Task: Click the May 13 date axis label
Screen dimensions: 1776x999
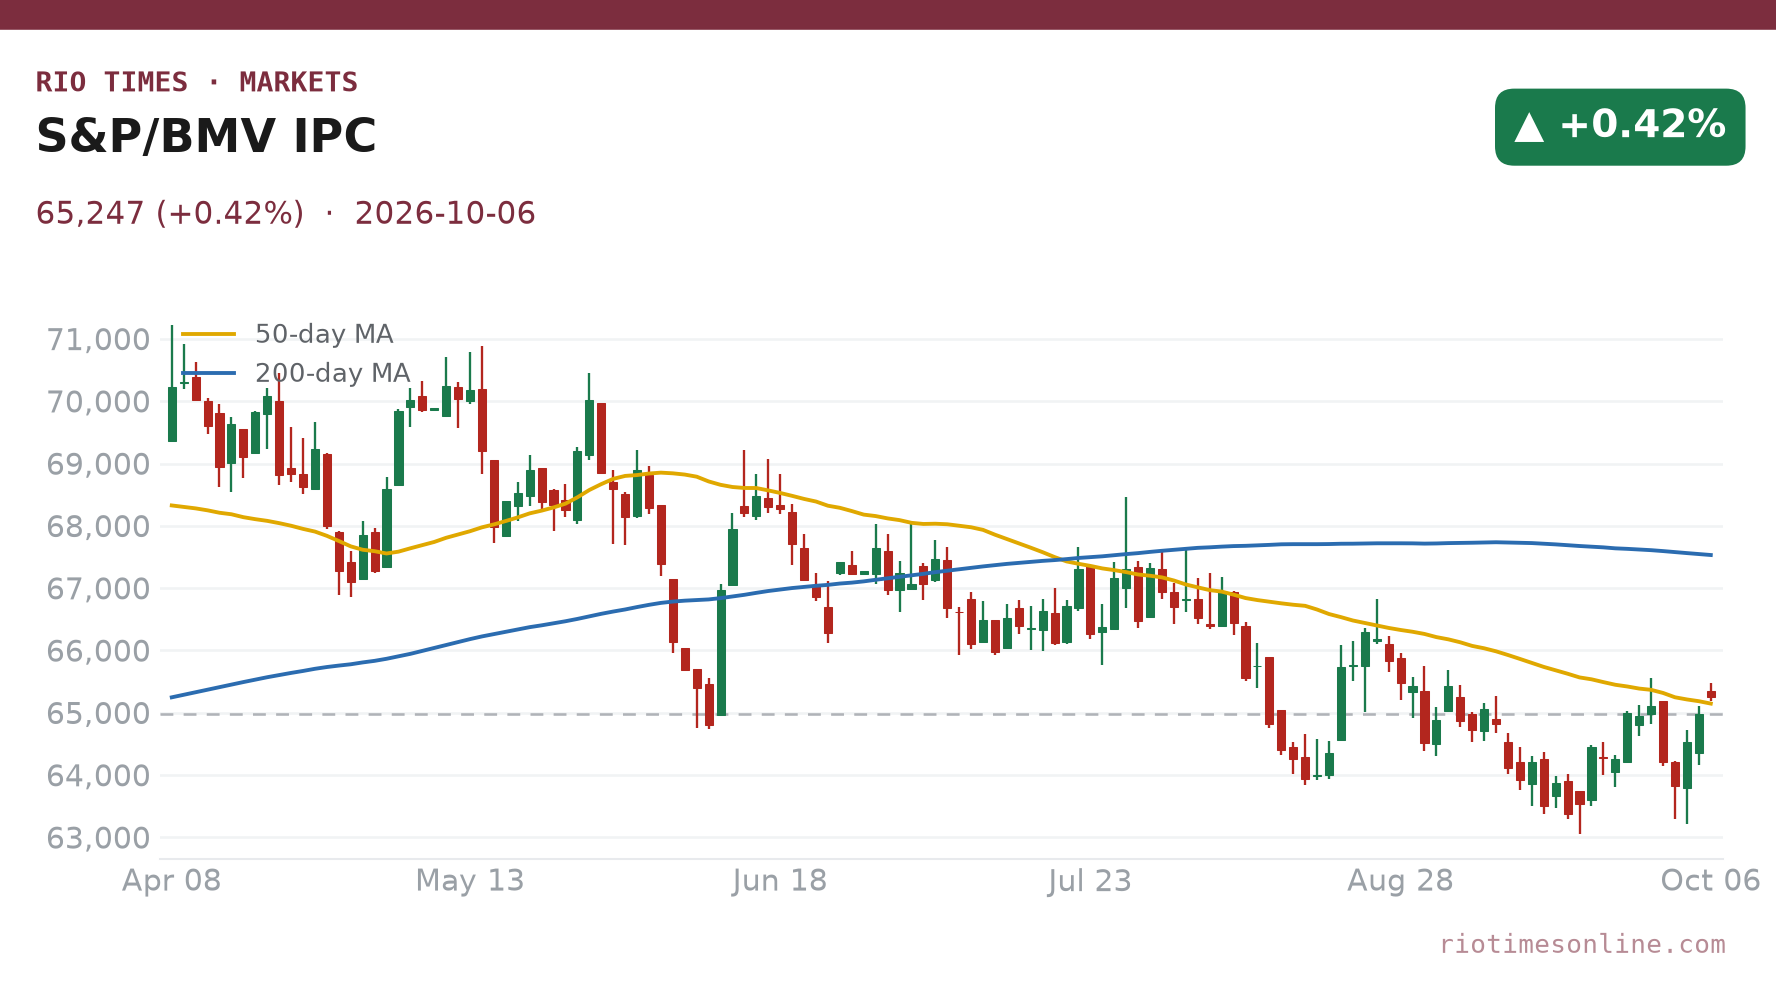Action: pos(470,881)
